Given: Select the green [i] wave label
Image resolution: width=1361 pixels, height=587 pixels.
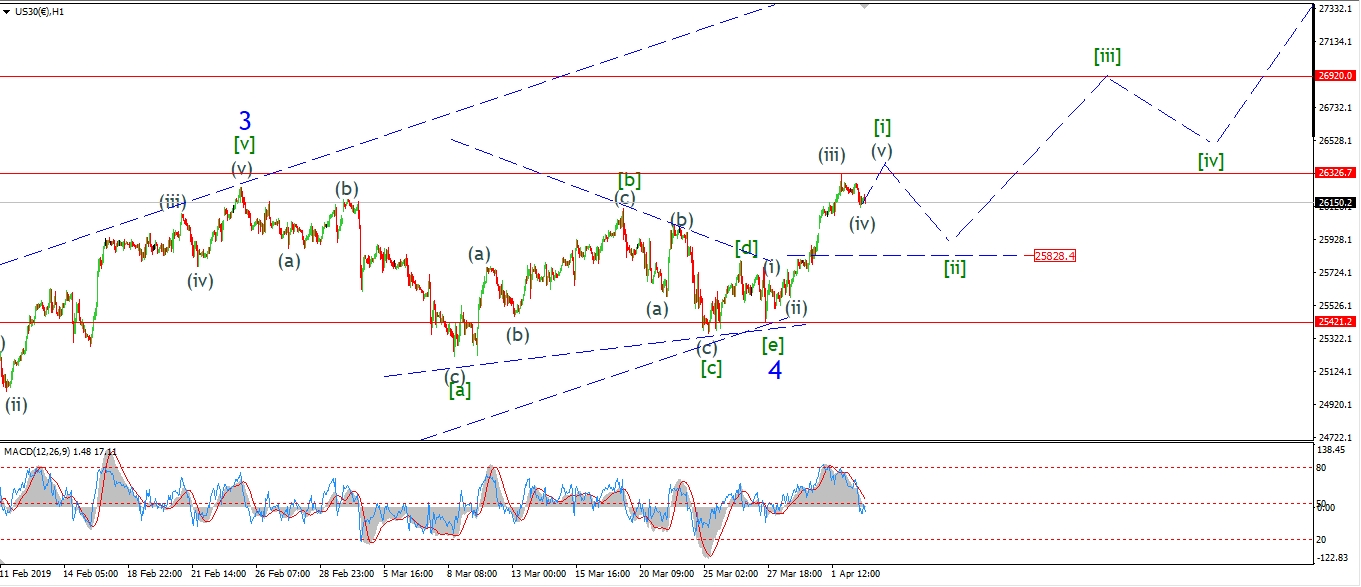Looking at the screenshot, I should [x=882, y=127].
